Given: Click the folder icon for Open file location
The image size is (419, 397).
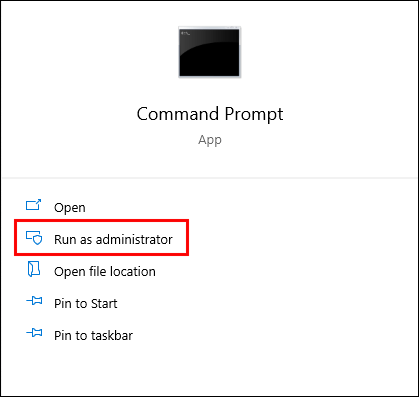Looking at the screenshot, I should (34, 269).
